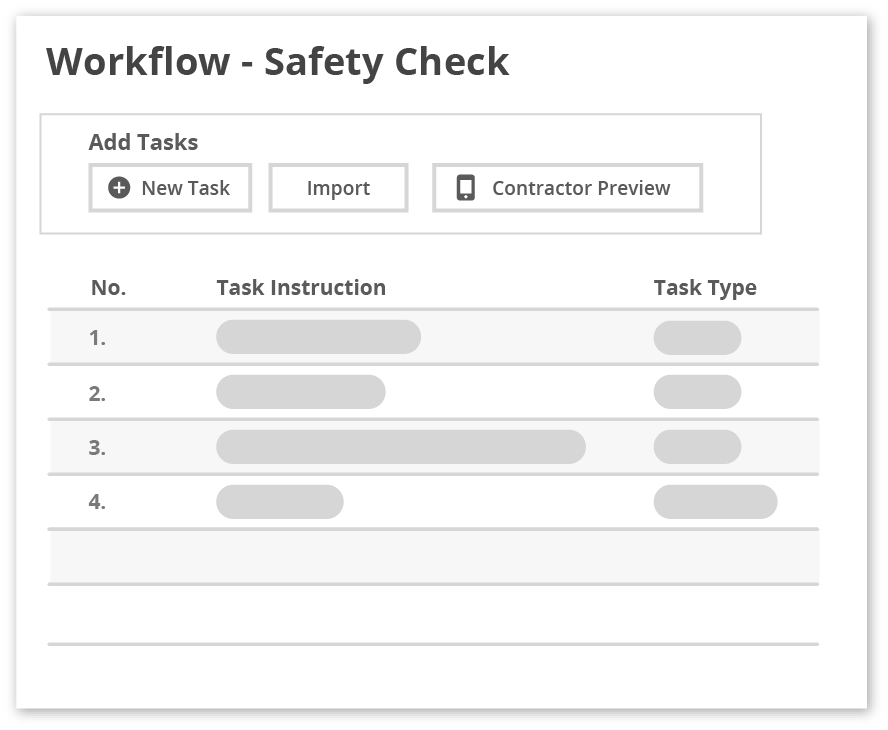Click the wide task type in row 4
888x730 pixels.
715,502
